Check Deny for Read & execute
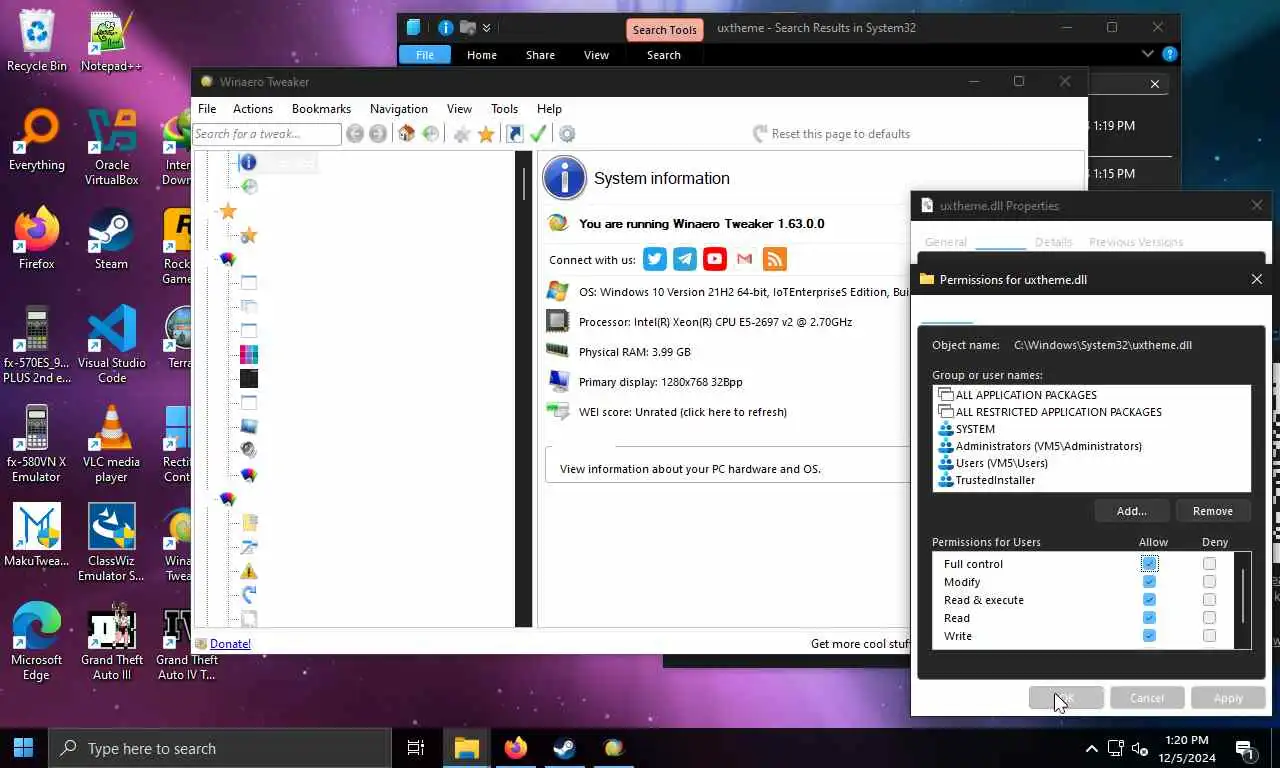 click(1210, 600)
